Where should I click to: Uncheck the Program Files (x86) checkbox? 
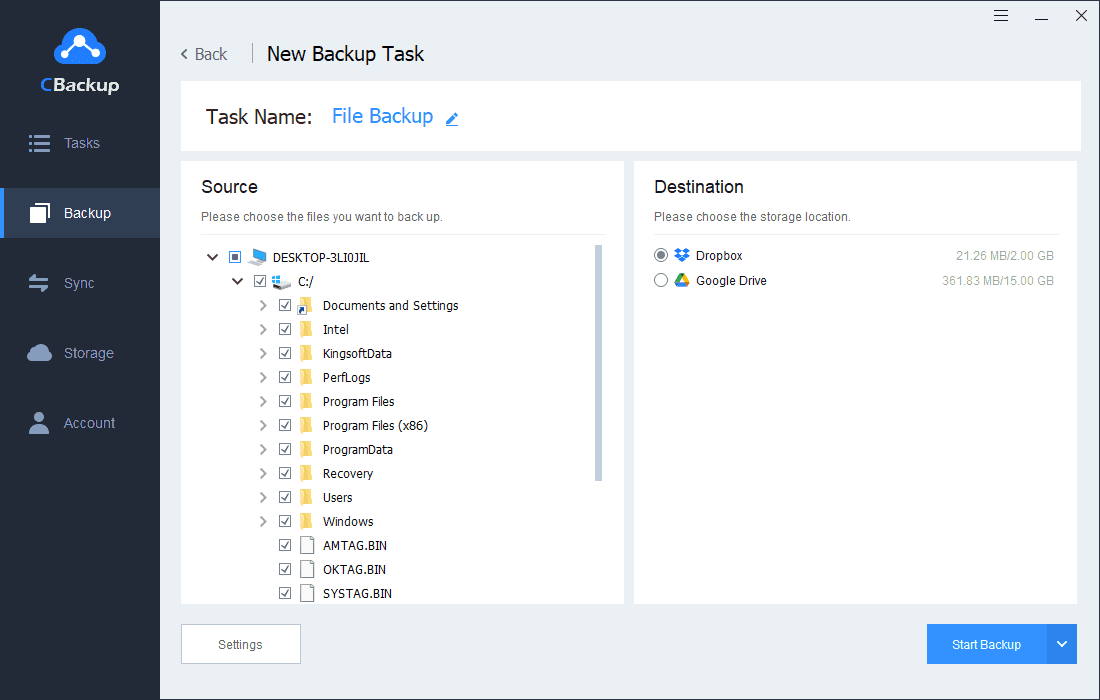285,425
